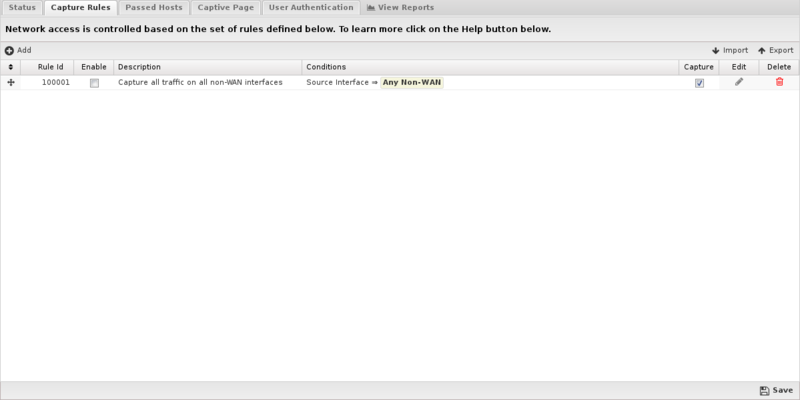Click the move handle icon of rule 100001

coord(11,82)
